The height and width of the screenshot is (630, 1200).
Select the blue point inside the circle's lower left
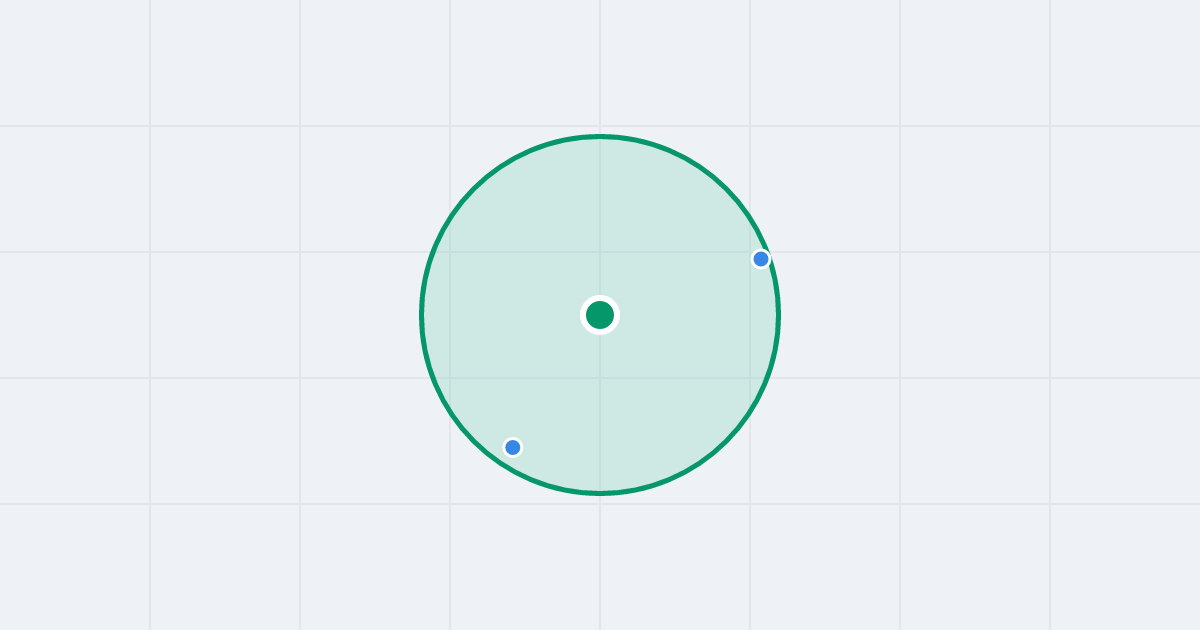point(513,447)
